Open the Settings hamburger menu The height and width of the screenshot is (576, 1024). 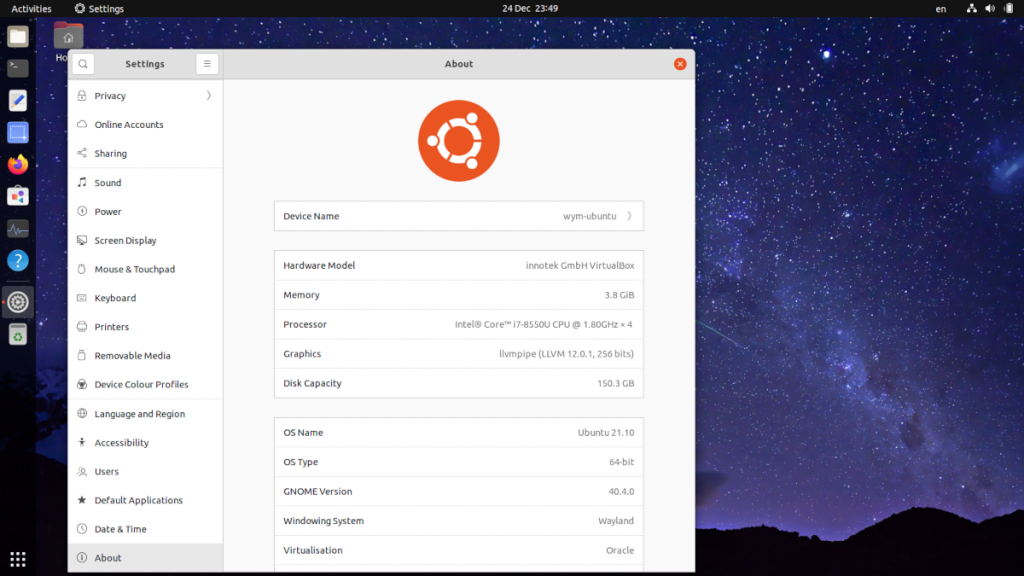(207, 63)
